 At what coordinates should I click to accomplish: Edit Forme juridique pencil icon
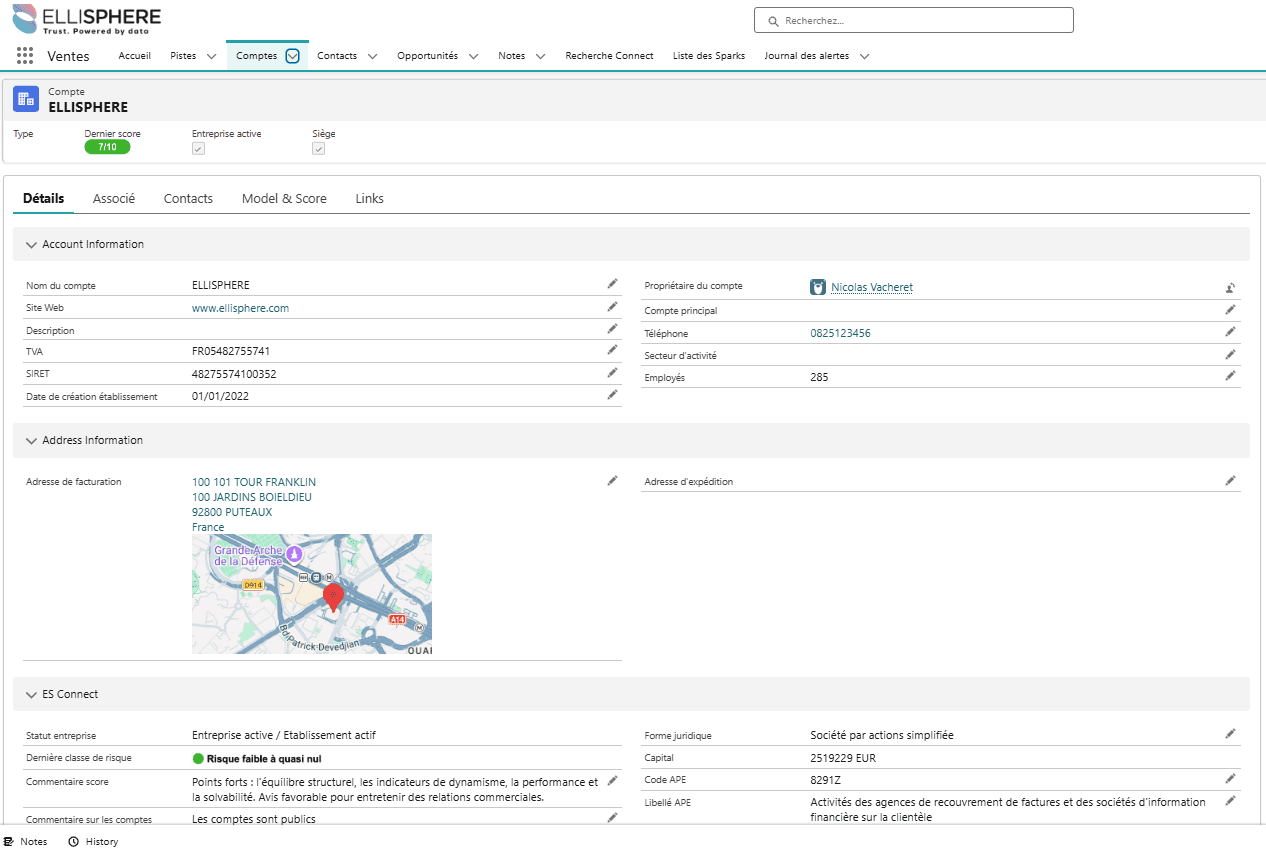pyautogui.click(x=1231, y=733)
